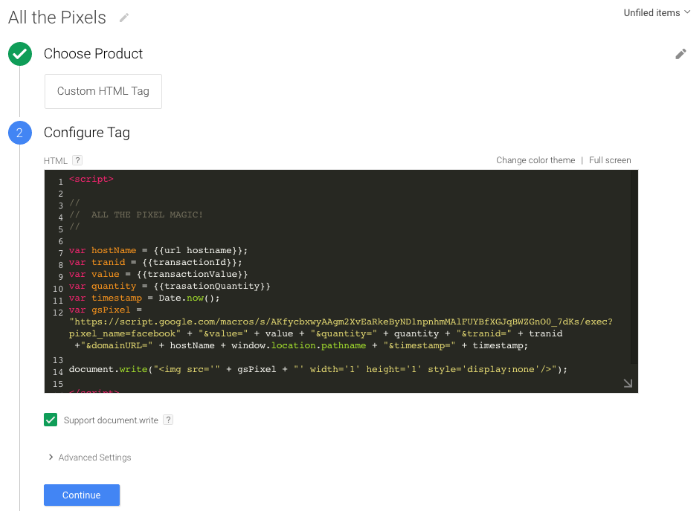Click line number 13 in gutter
697x513 pixels.
(x=58, y=360)
